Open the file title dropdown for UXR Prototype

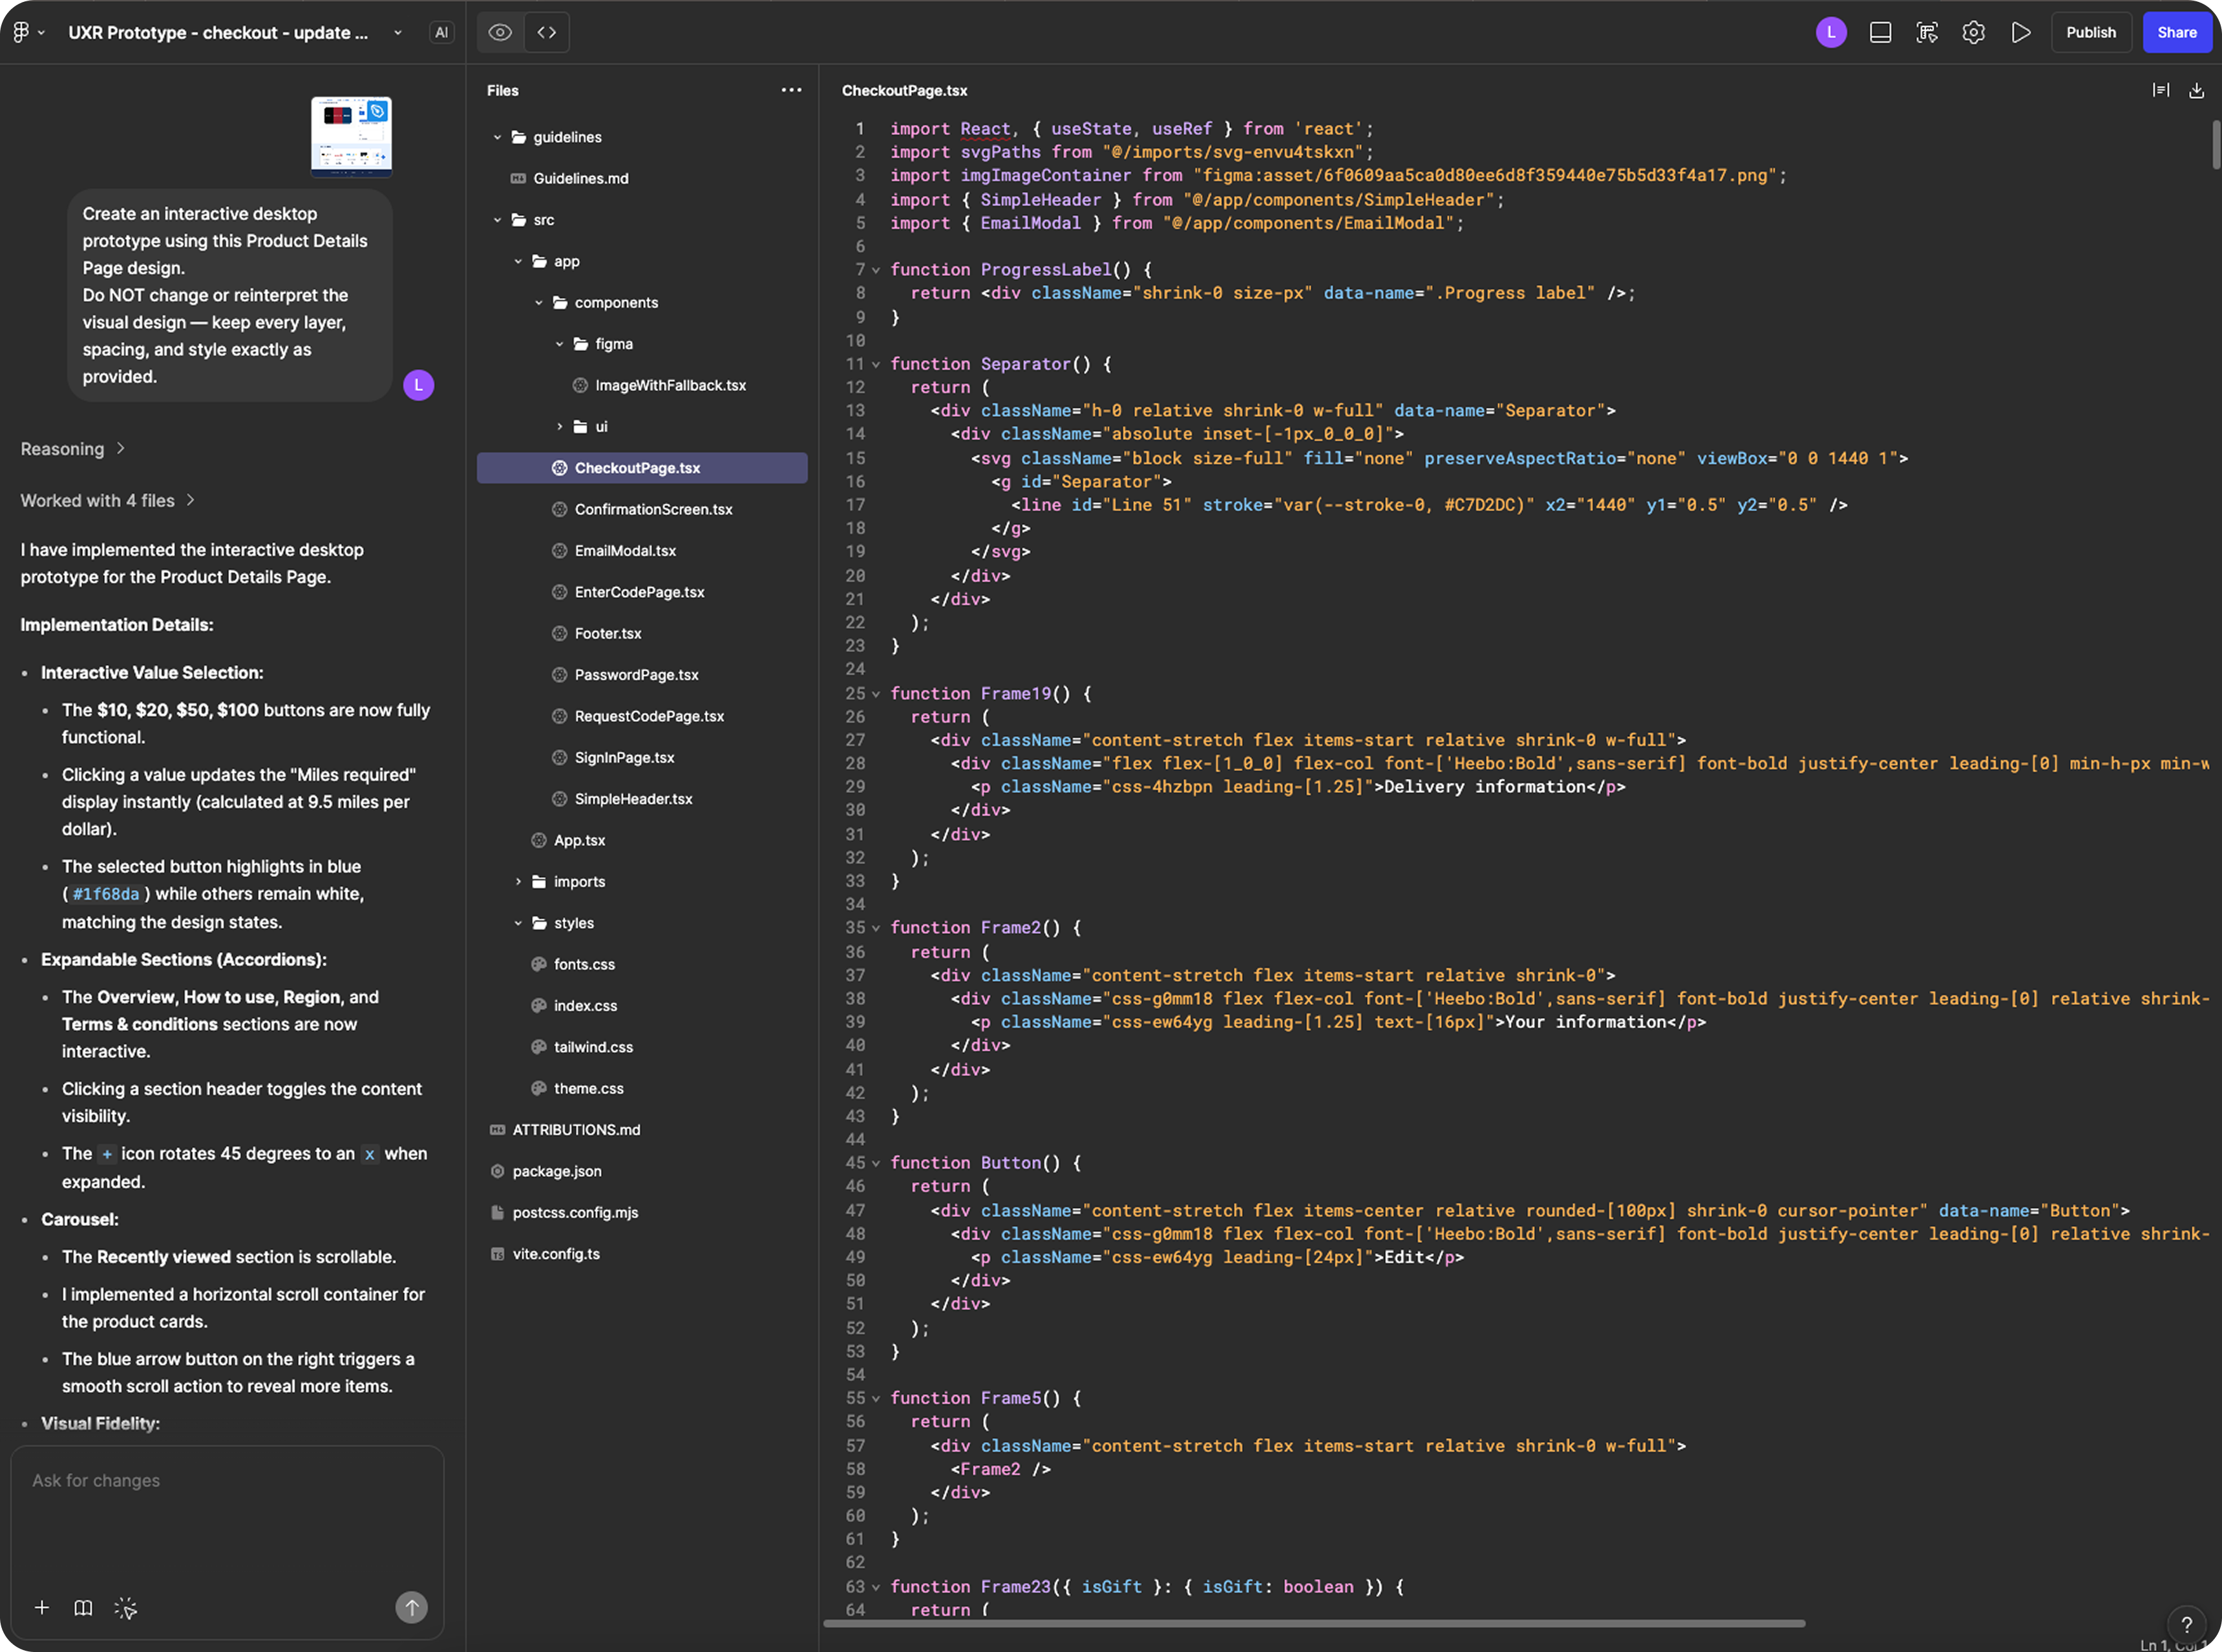(397, 32)
